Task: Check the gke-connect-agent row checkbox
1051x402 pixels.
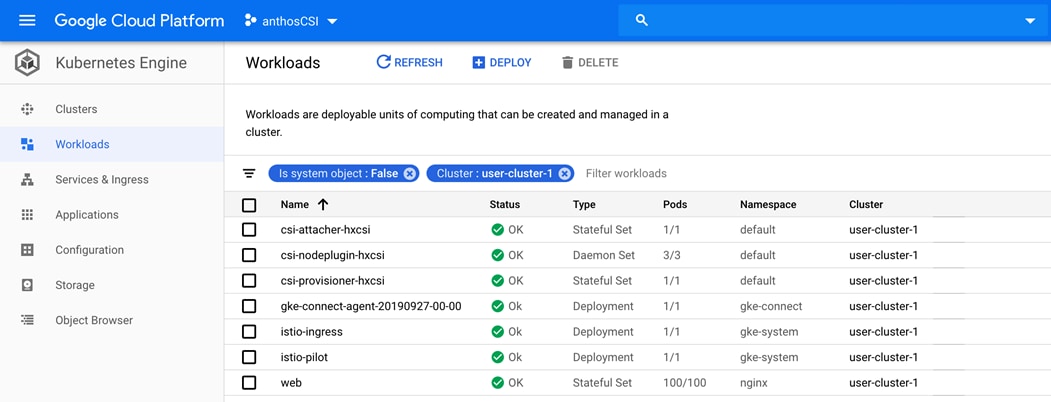Action: tap(249, 306)
